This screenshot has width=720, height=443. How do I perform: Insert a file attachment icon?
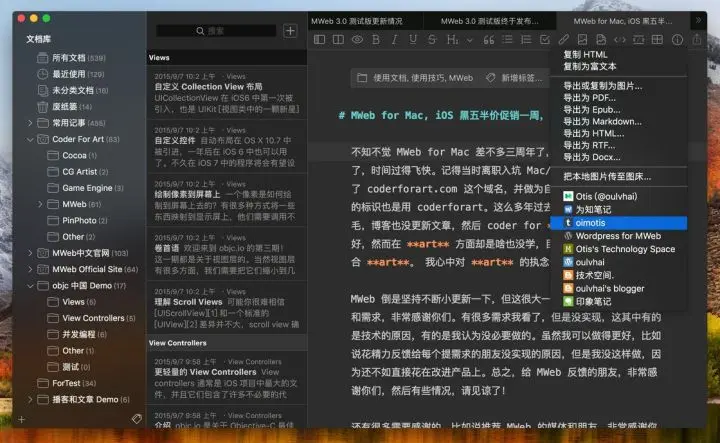(x=601, y=40)
